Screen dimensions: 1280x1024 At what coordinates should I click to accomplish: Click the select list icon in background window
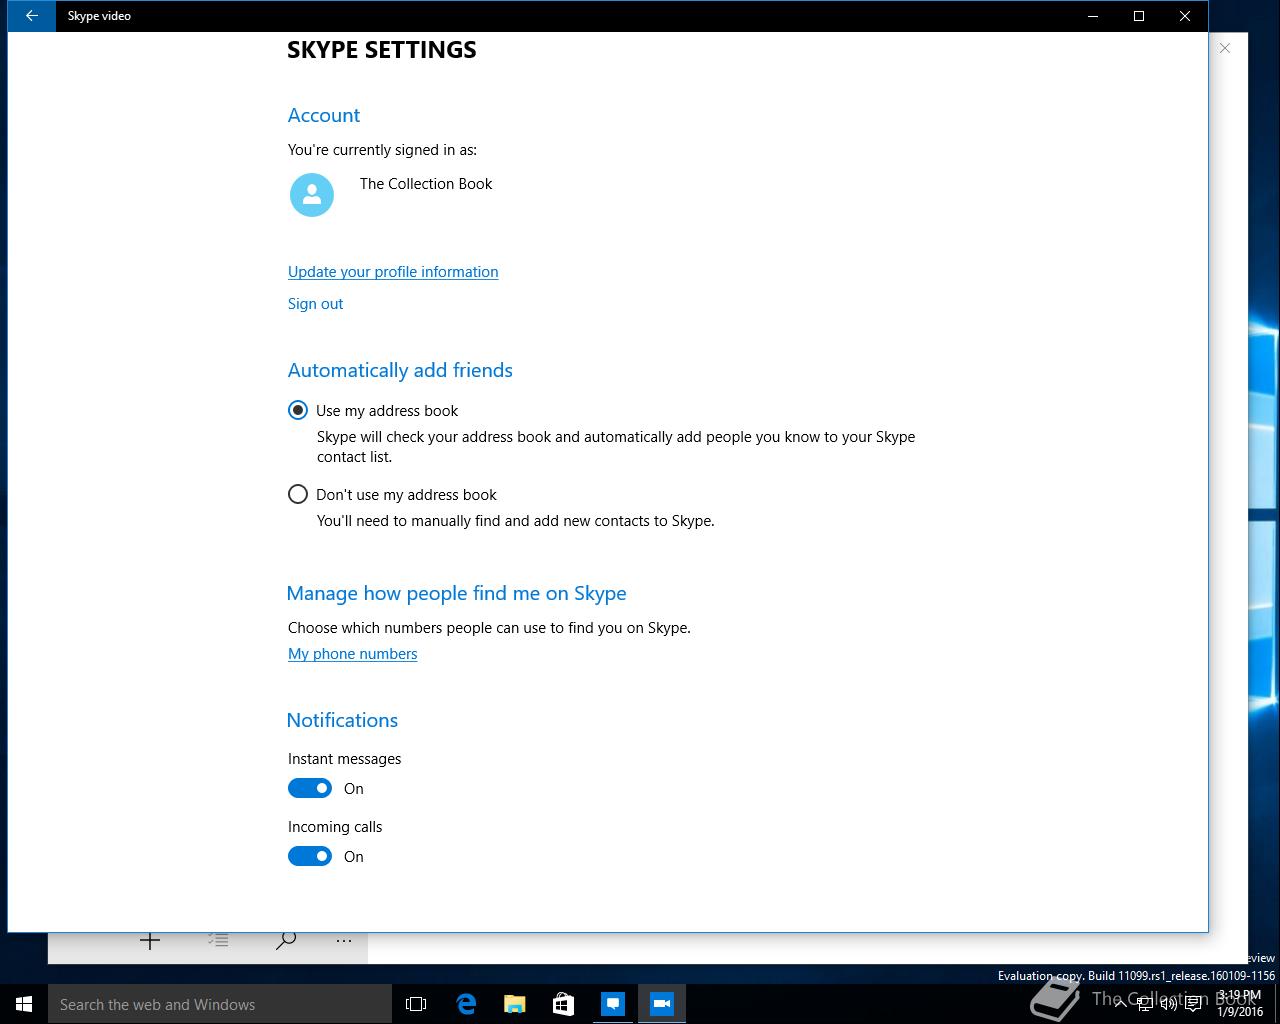tap(218, 940)
